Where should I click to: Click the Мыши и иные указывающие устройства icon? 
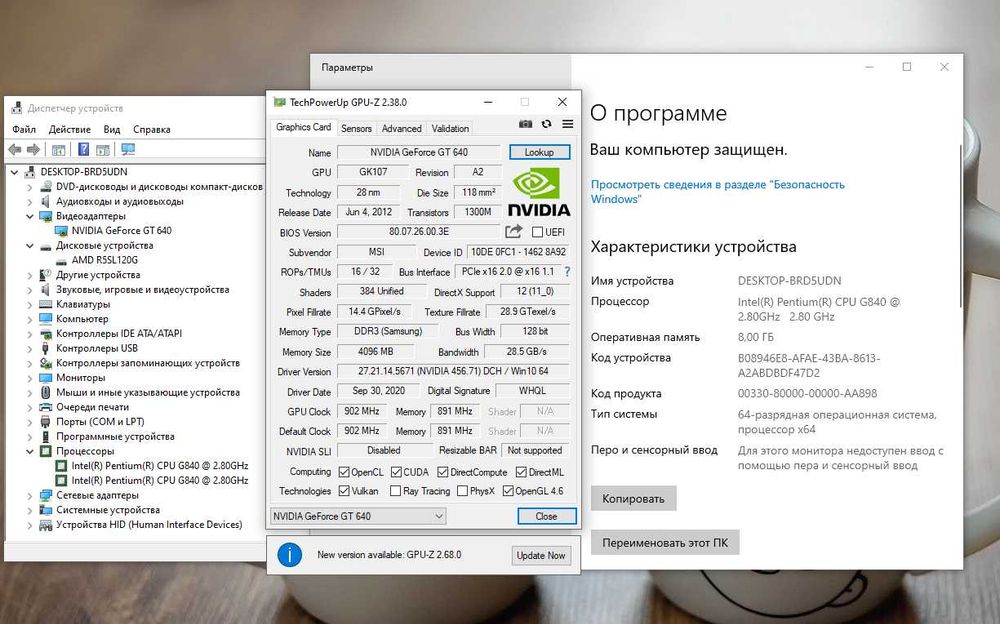click(46, 392)
